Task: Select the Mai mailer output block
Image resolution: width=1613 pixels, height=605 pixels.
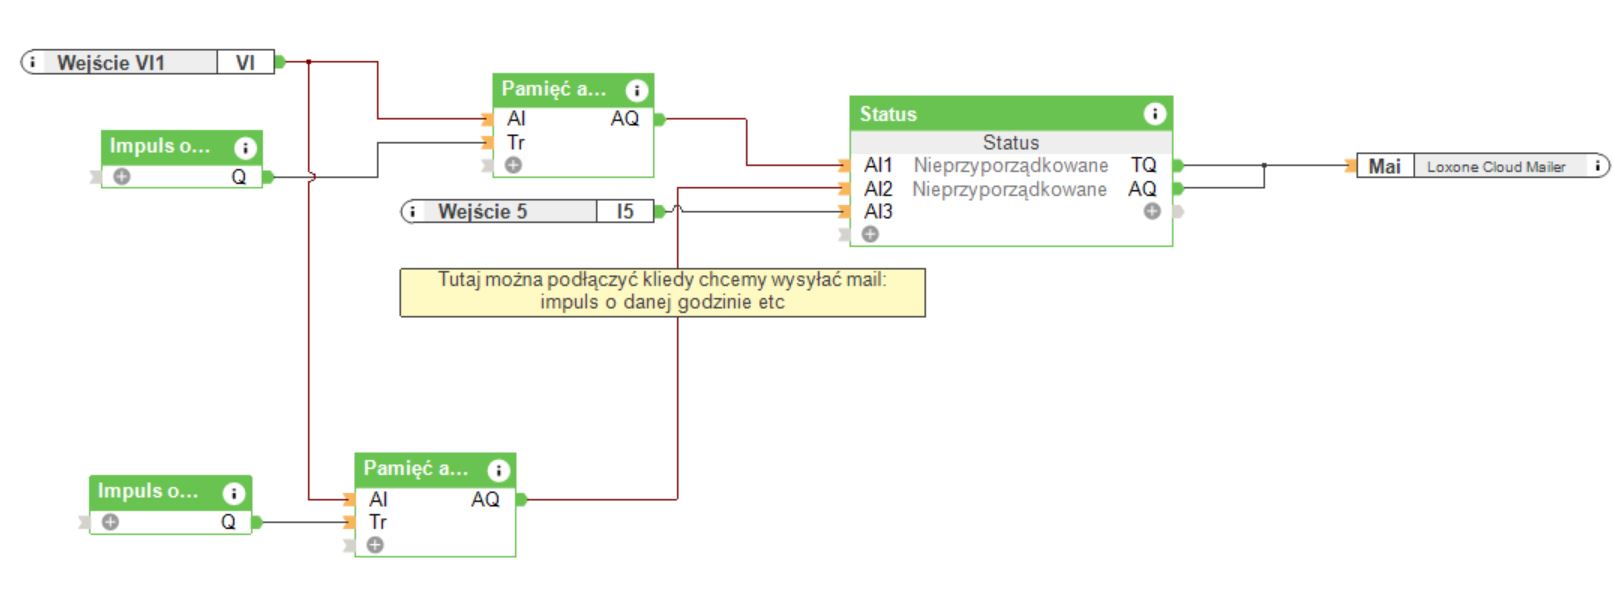Action: click(x=1385, y=166)
